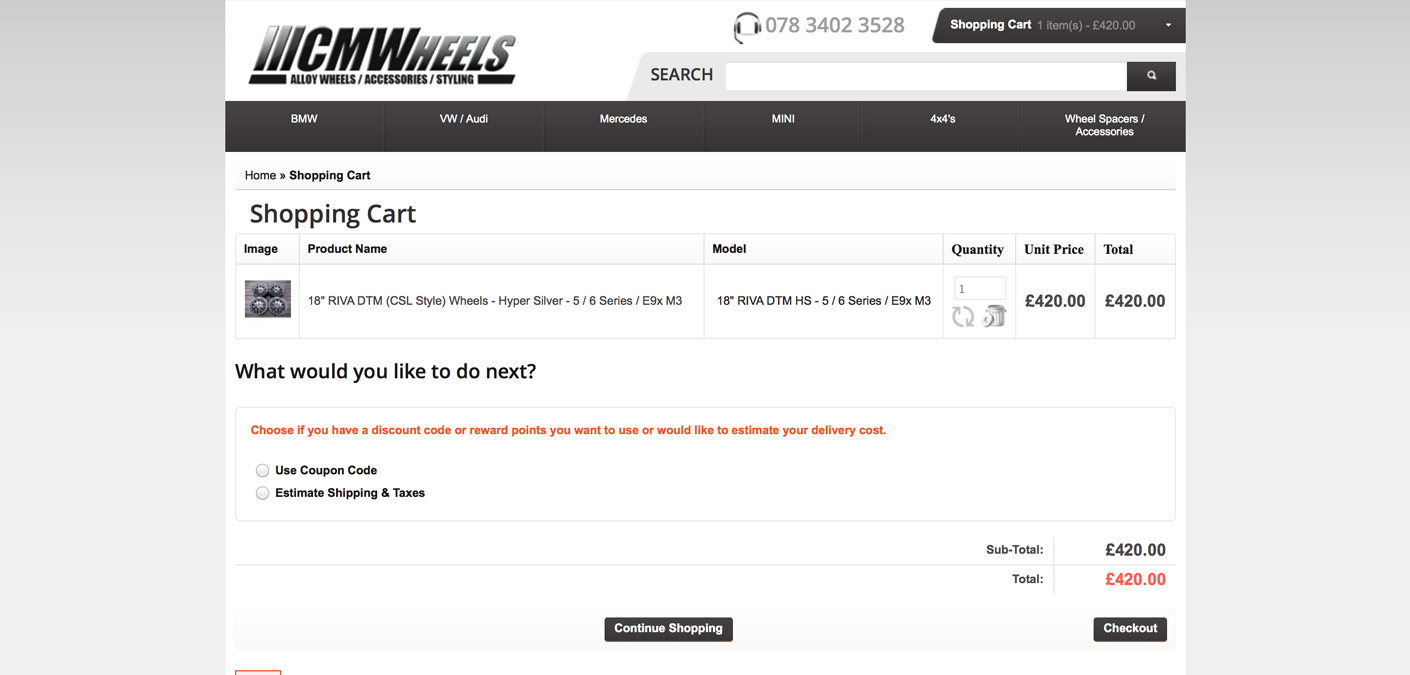This screenshot has width=1410, height=675.
Task: Click the headset phone icon
Action: (x=746, y=27)
